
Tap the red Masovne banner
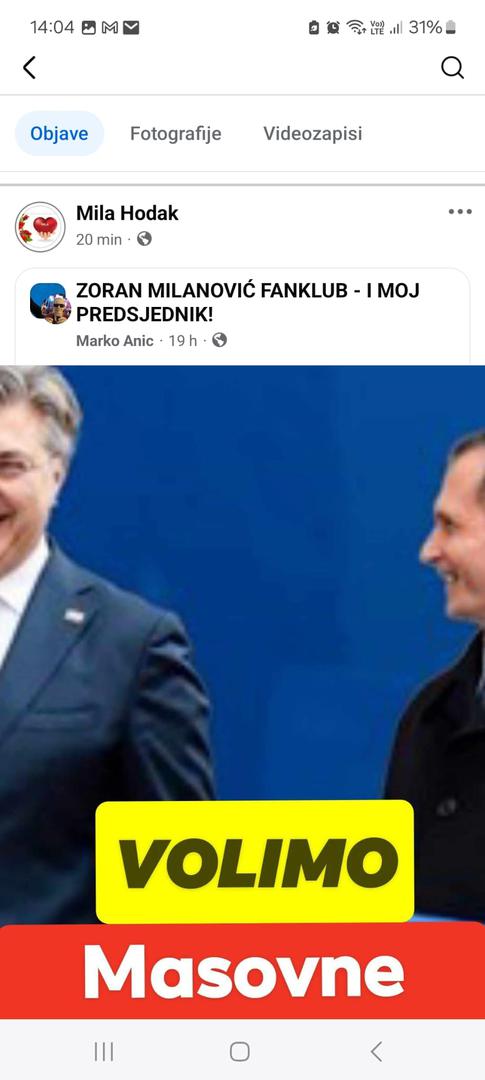click(242, 971)
